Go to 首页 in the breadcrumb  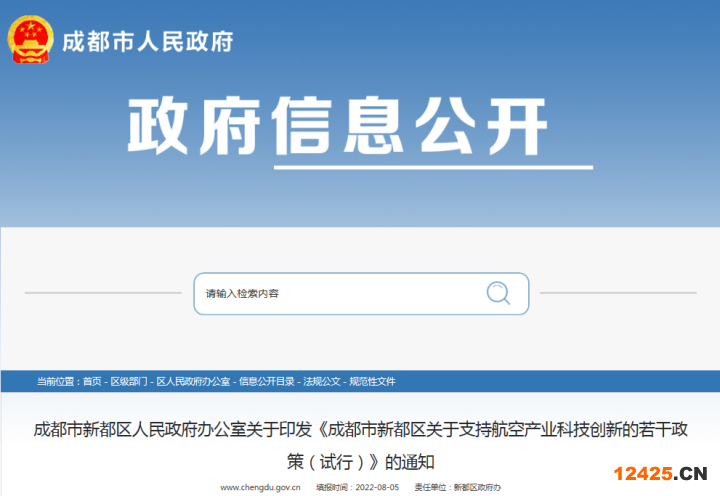click(92, 382)
